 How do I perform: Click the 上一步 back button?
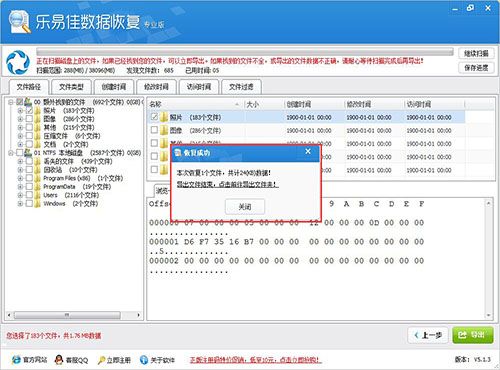(x=428, y=335)
